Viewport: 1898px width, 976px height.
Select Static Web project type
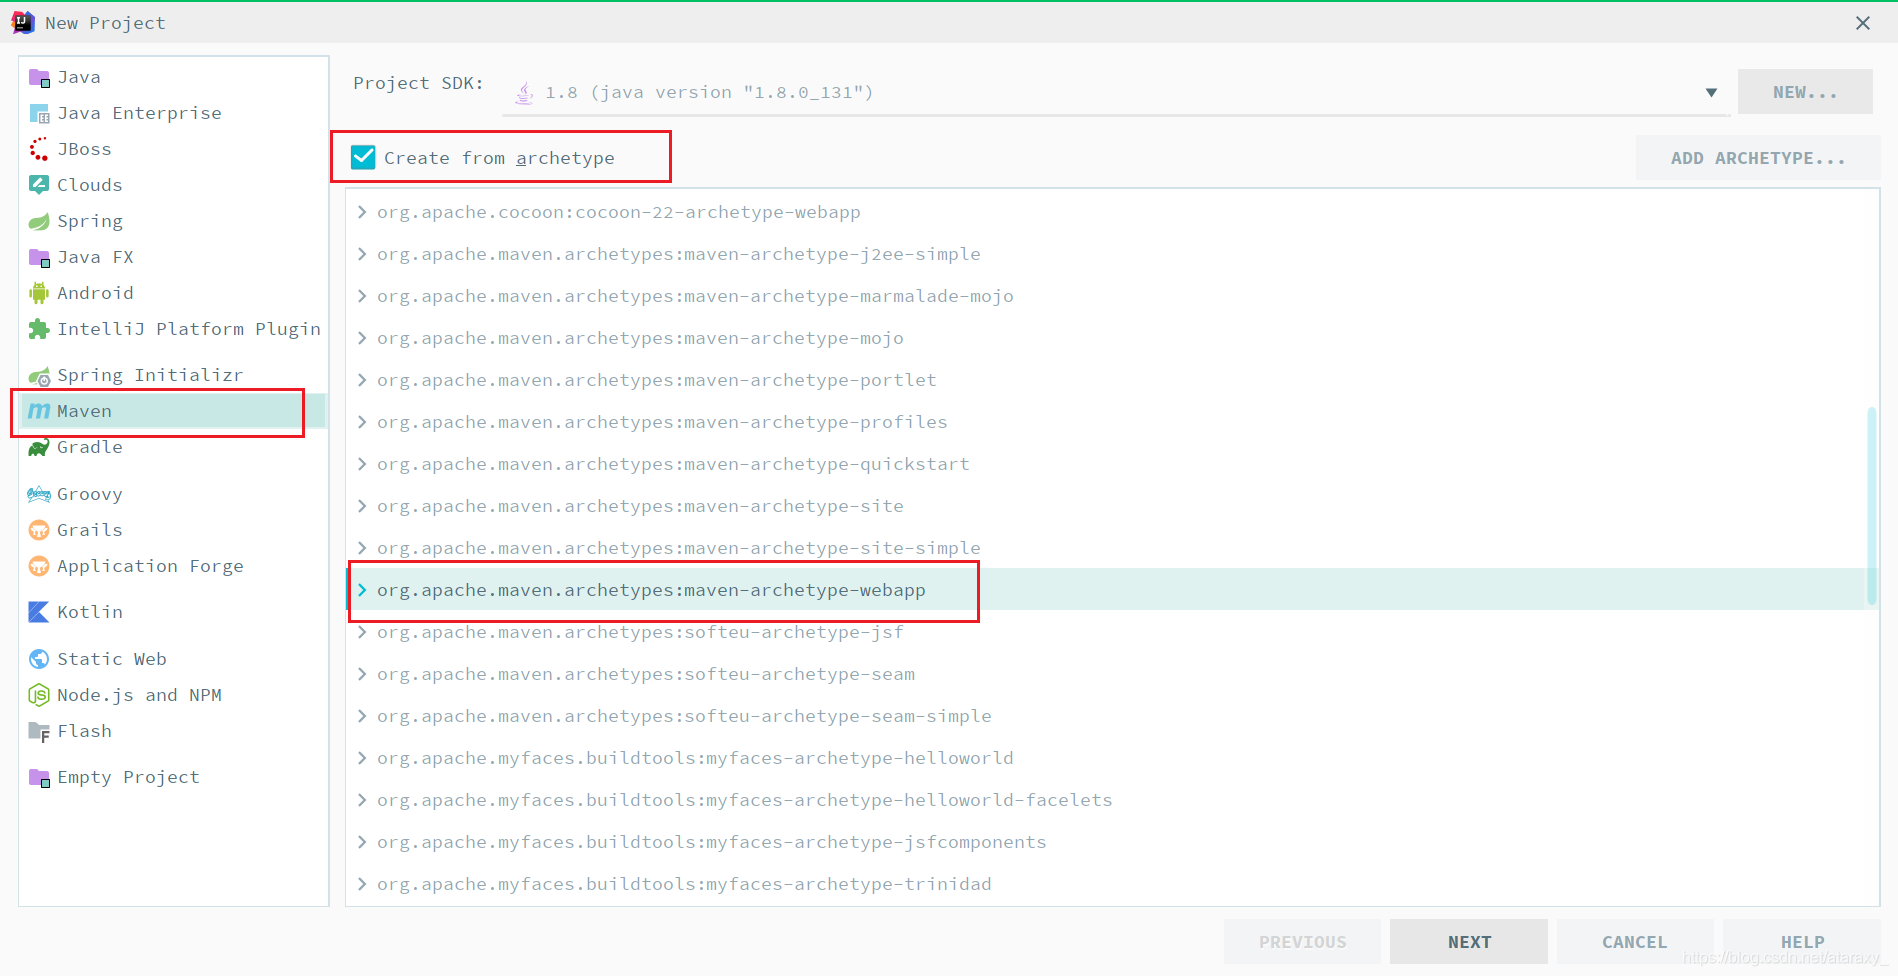(172, 659)
